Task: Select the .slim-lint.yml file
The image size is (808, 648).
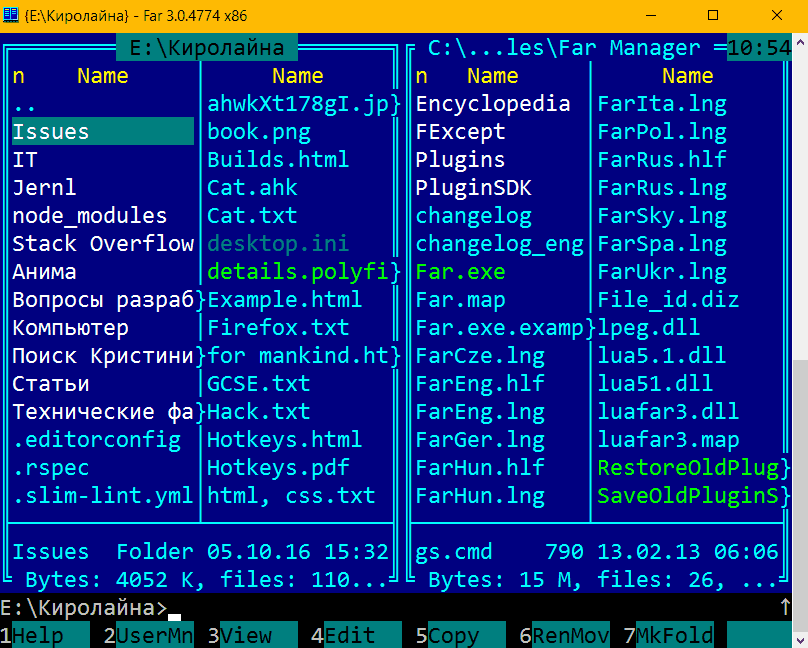Action: (x=103, y=496)
